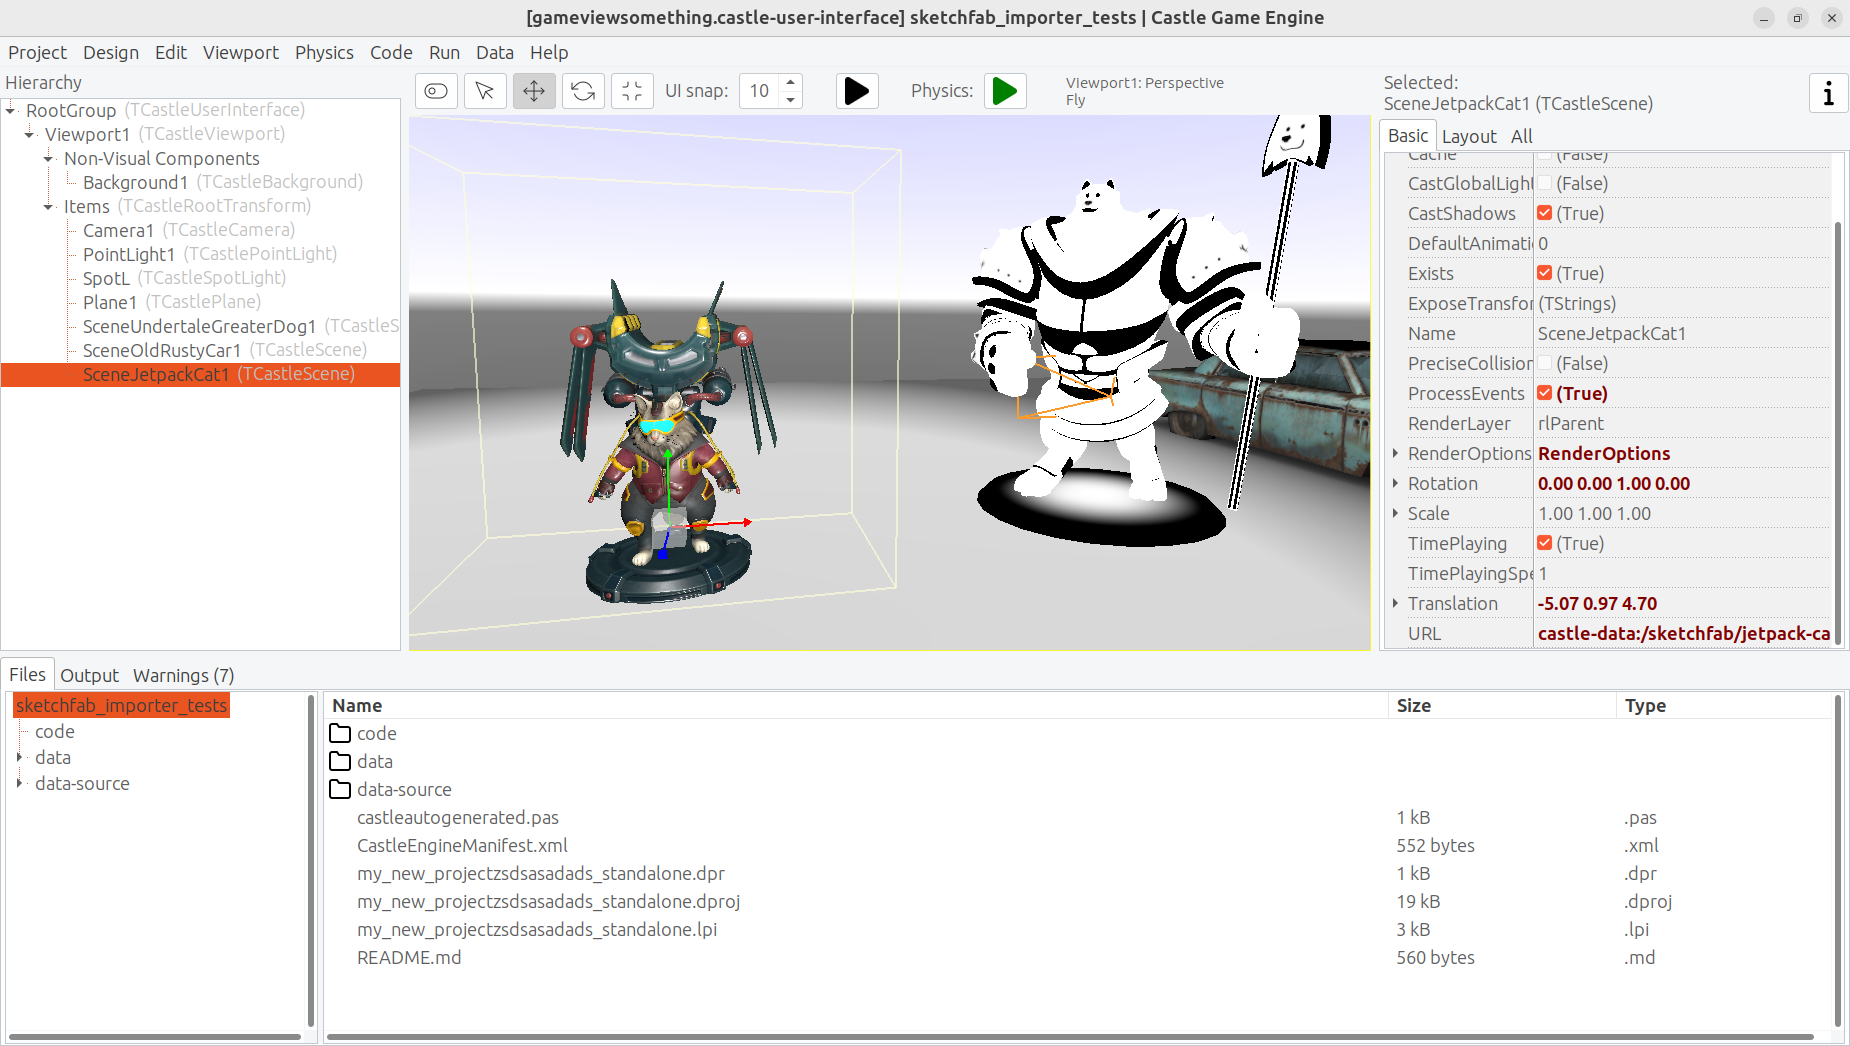Increase UI snap with the up stepper arrow
This screenshot has width=1850, height=1046.
pyautogui.click(x=790, y=84)
